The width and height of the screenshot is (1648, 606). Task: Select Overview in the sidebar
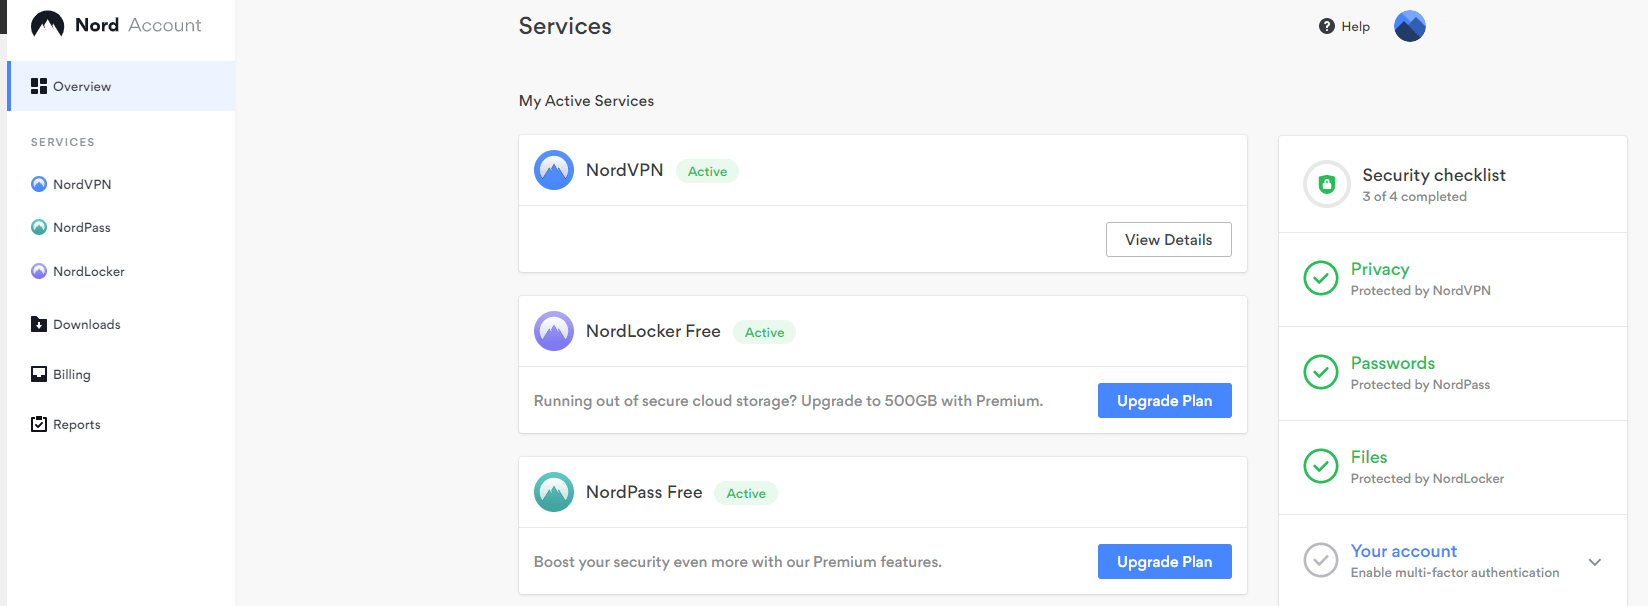point(82,87)
